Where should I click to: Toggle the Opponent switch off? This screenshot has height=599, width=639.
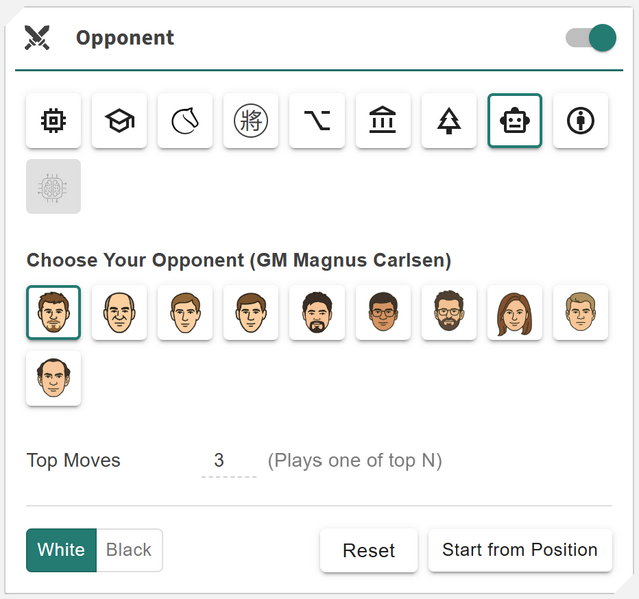[590, 39]
